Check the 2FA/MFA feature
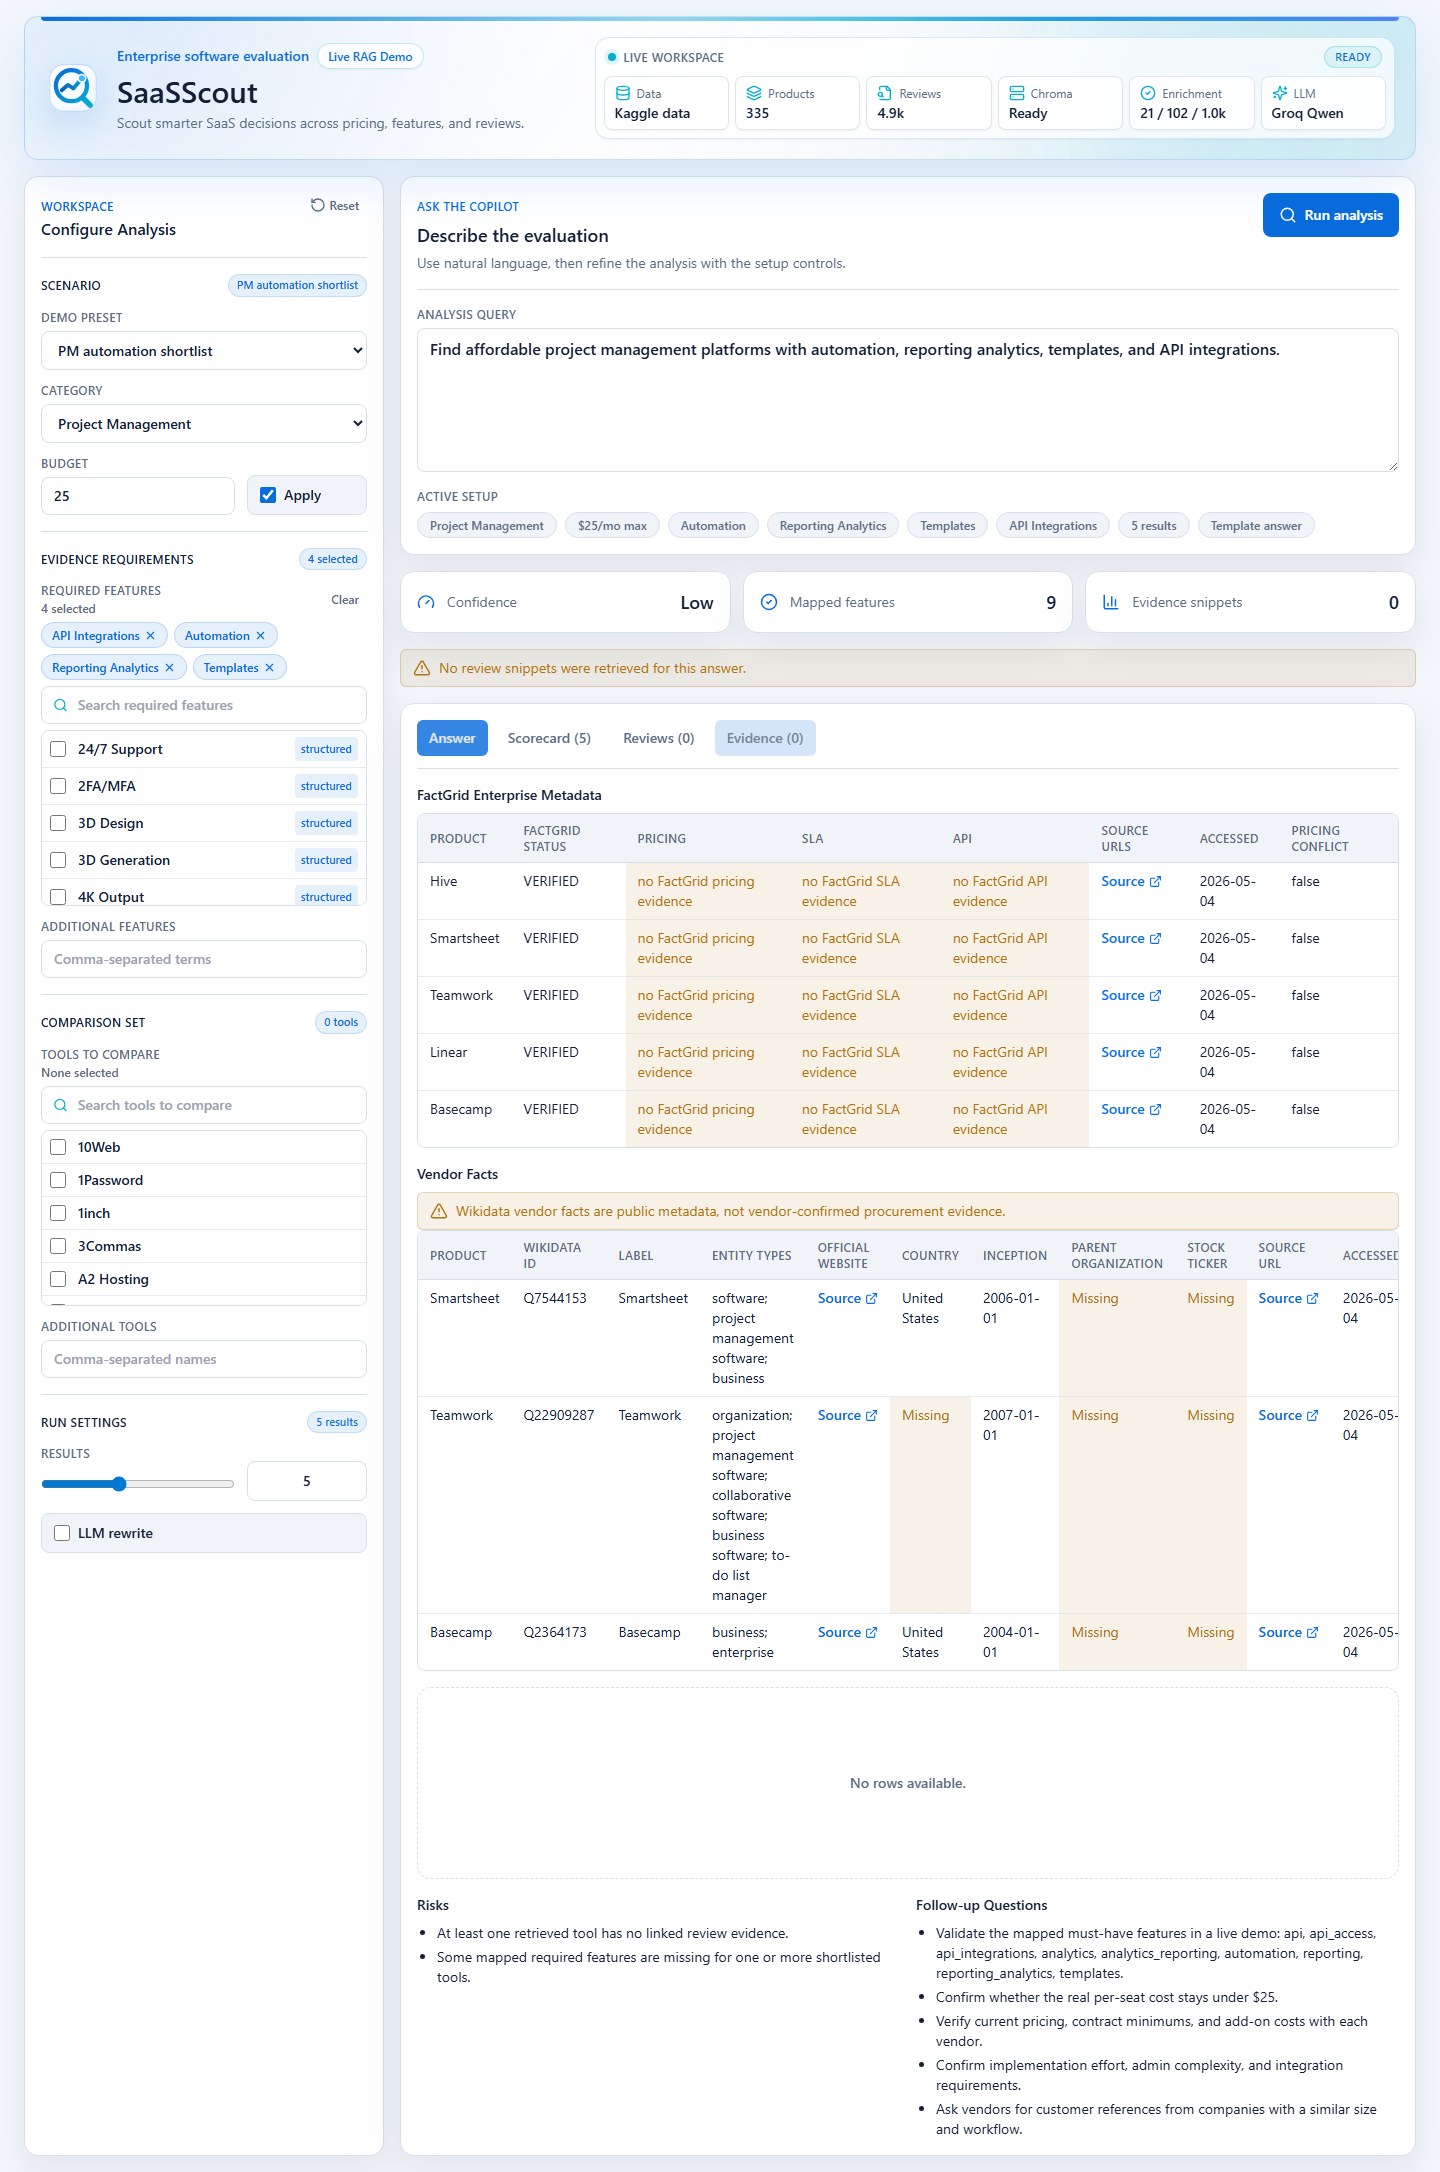Image resolution: width=1440 pixels, height=2172 pixels. point(58,786)
